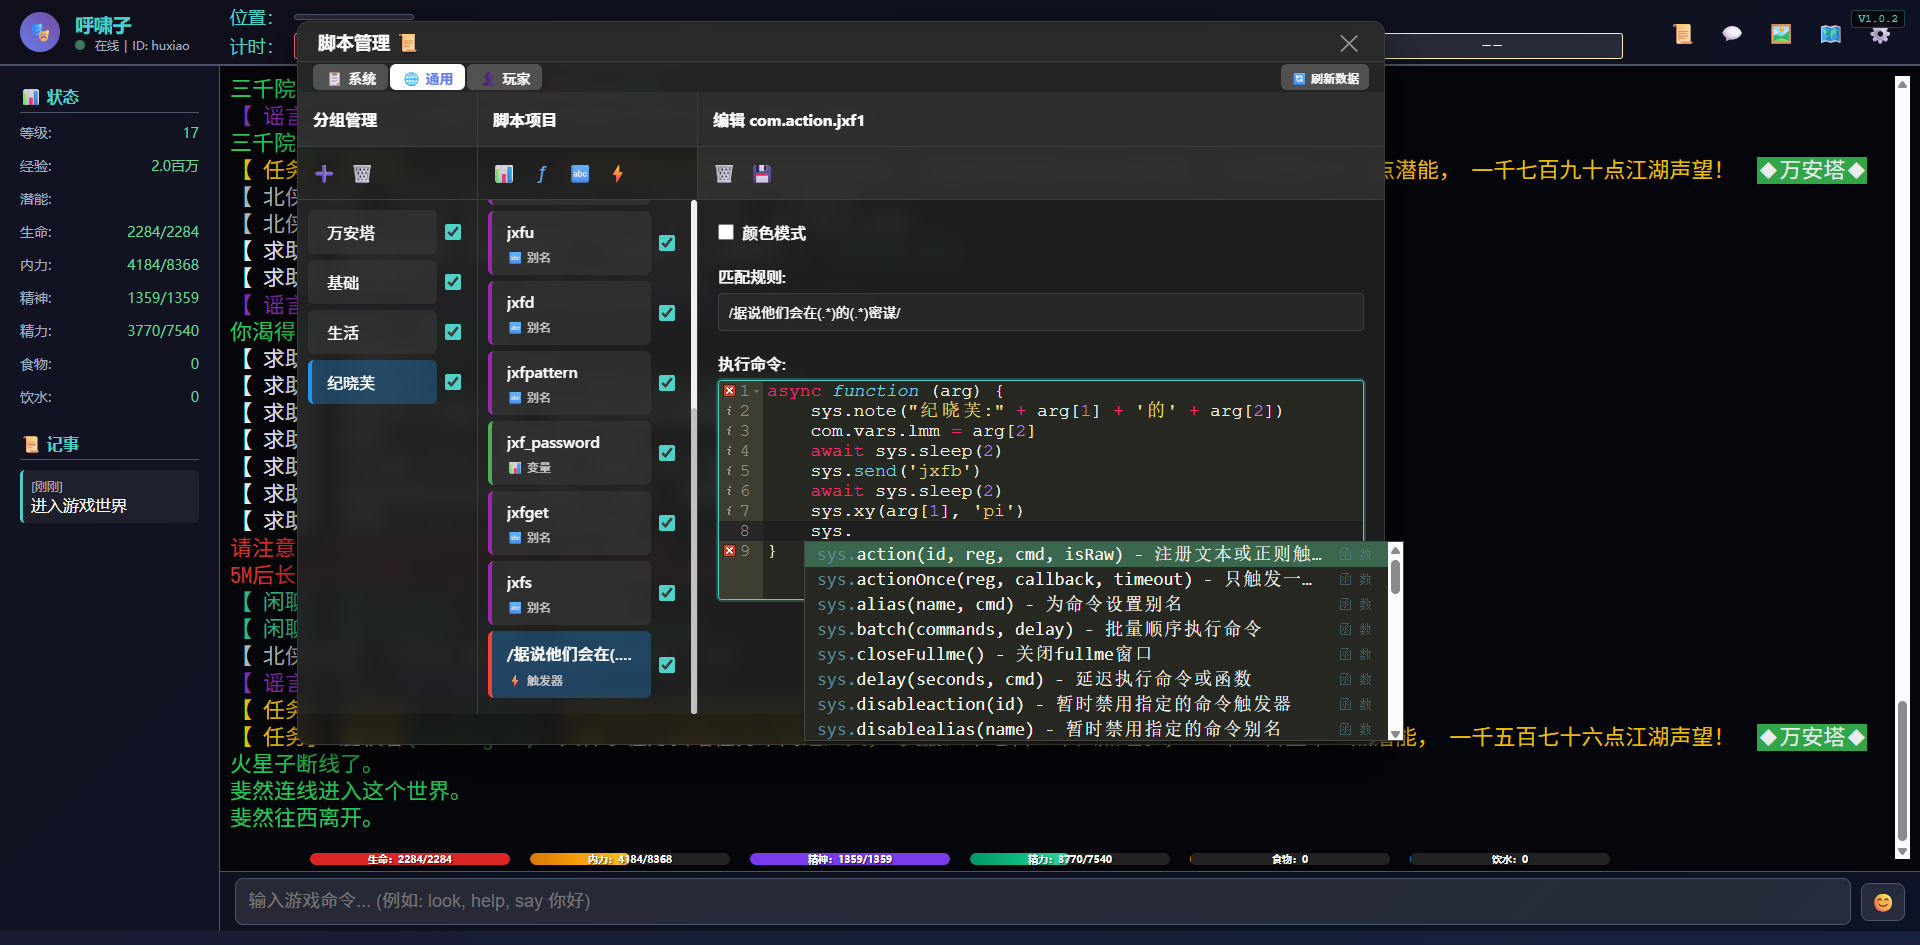Save the script with the floppy disk icon

coord(762,173)
